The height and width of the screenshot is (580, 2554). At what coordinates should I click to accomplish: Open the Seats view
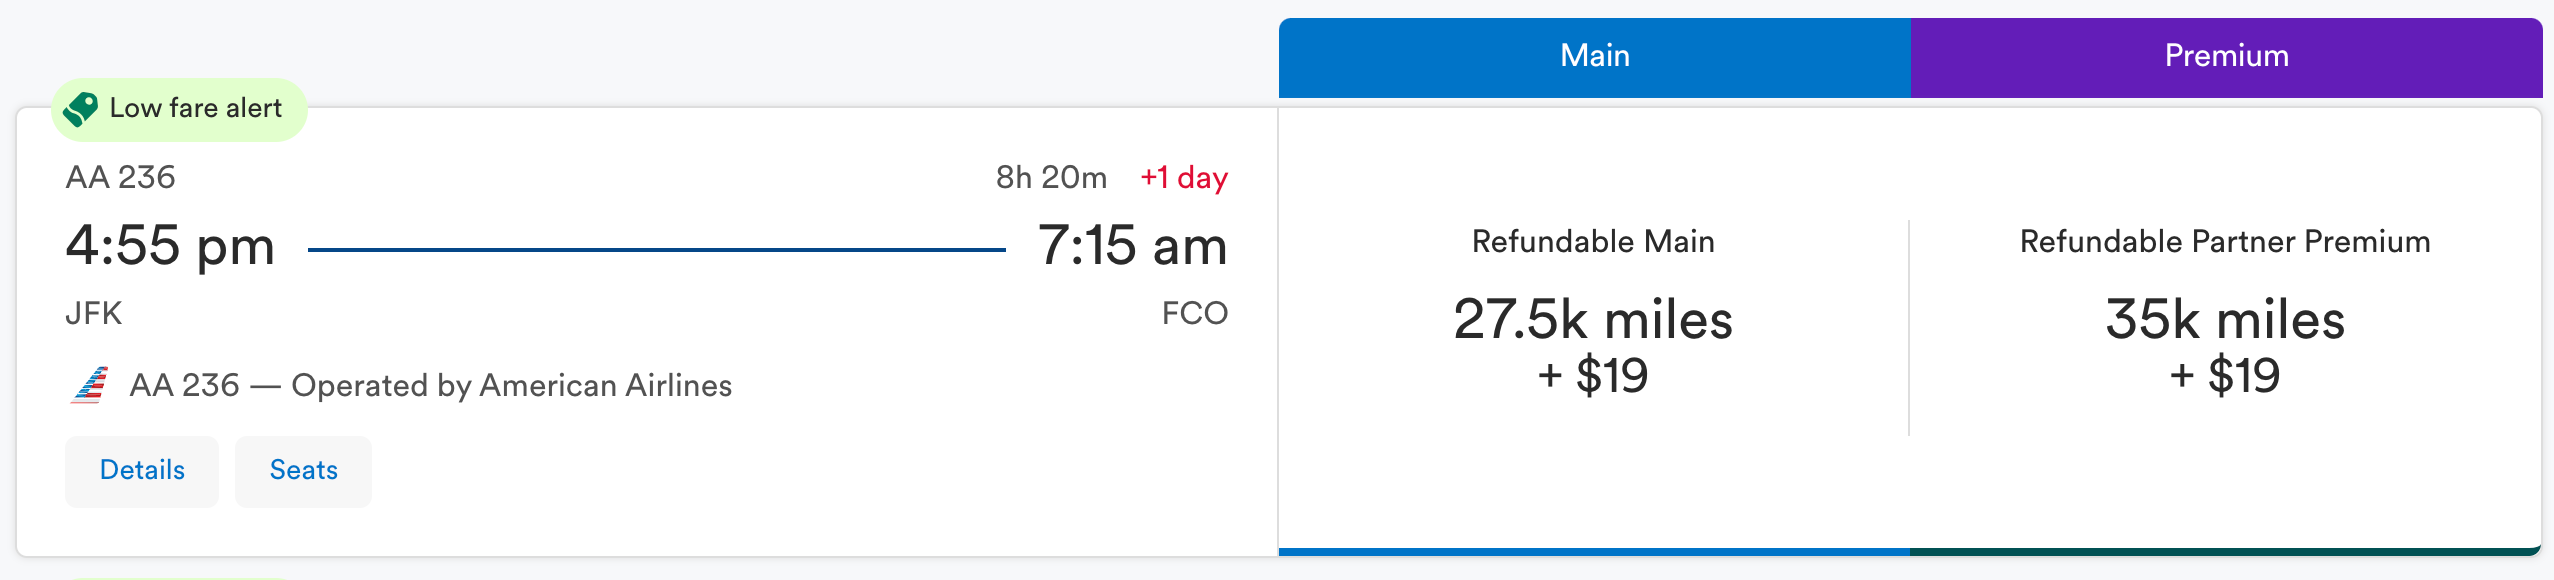coord(303,471)
